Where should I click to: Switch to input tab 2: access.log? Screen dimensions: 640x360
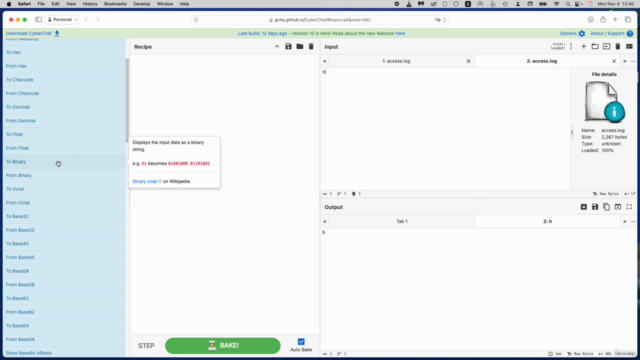[542, 61]
